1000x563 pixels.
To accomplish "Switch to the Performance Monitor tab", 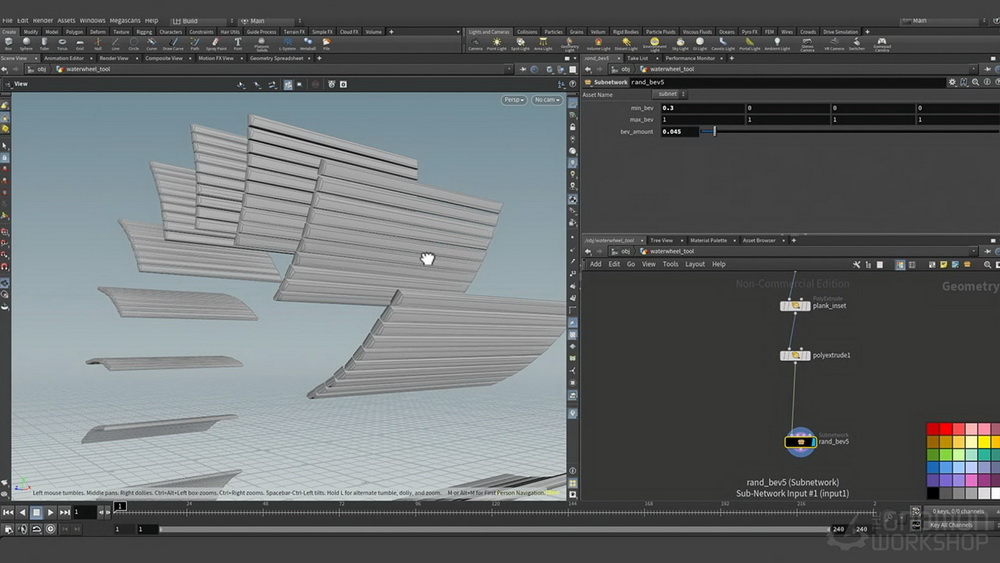I will pos(690,58).
